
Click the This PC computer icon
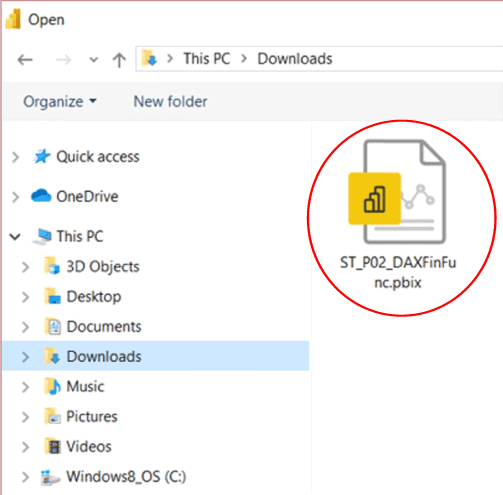(x=42, y=237)
